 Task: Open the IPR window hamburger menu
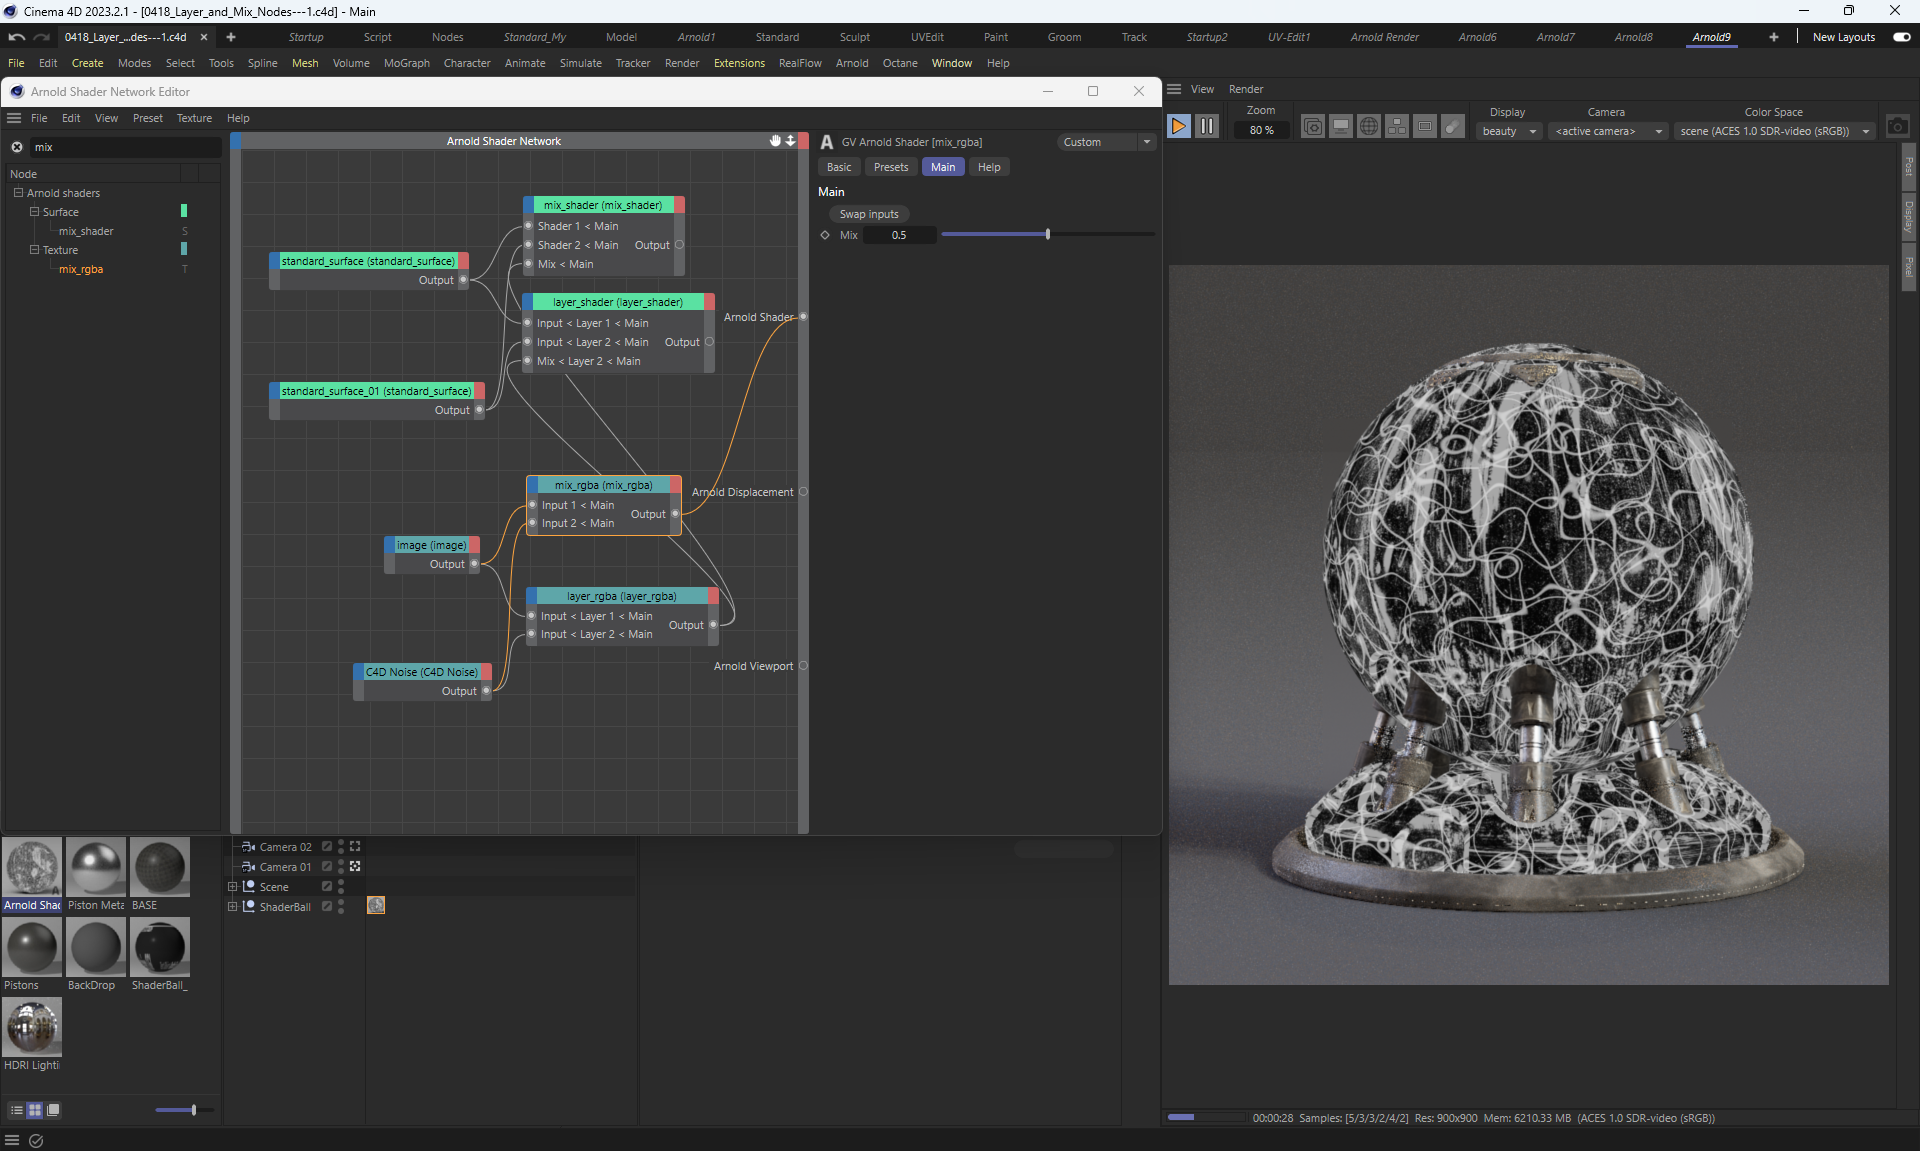tap(1174, 89)
